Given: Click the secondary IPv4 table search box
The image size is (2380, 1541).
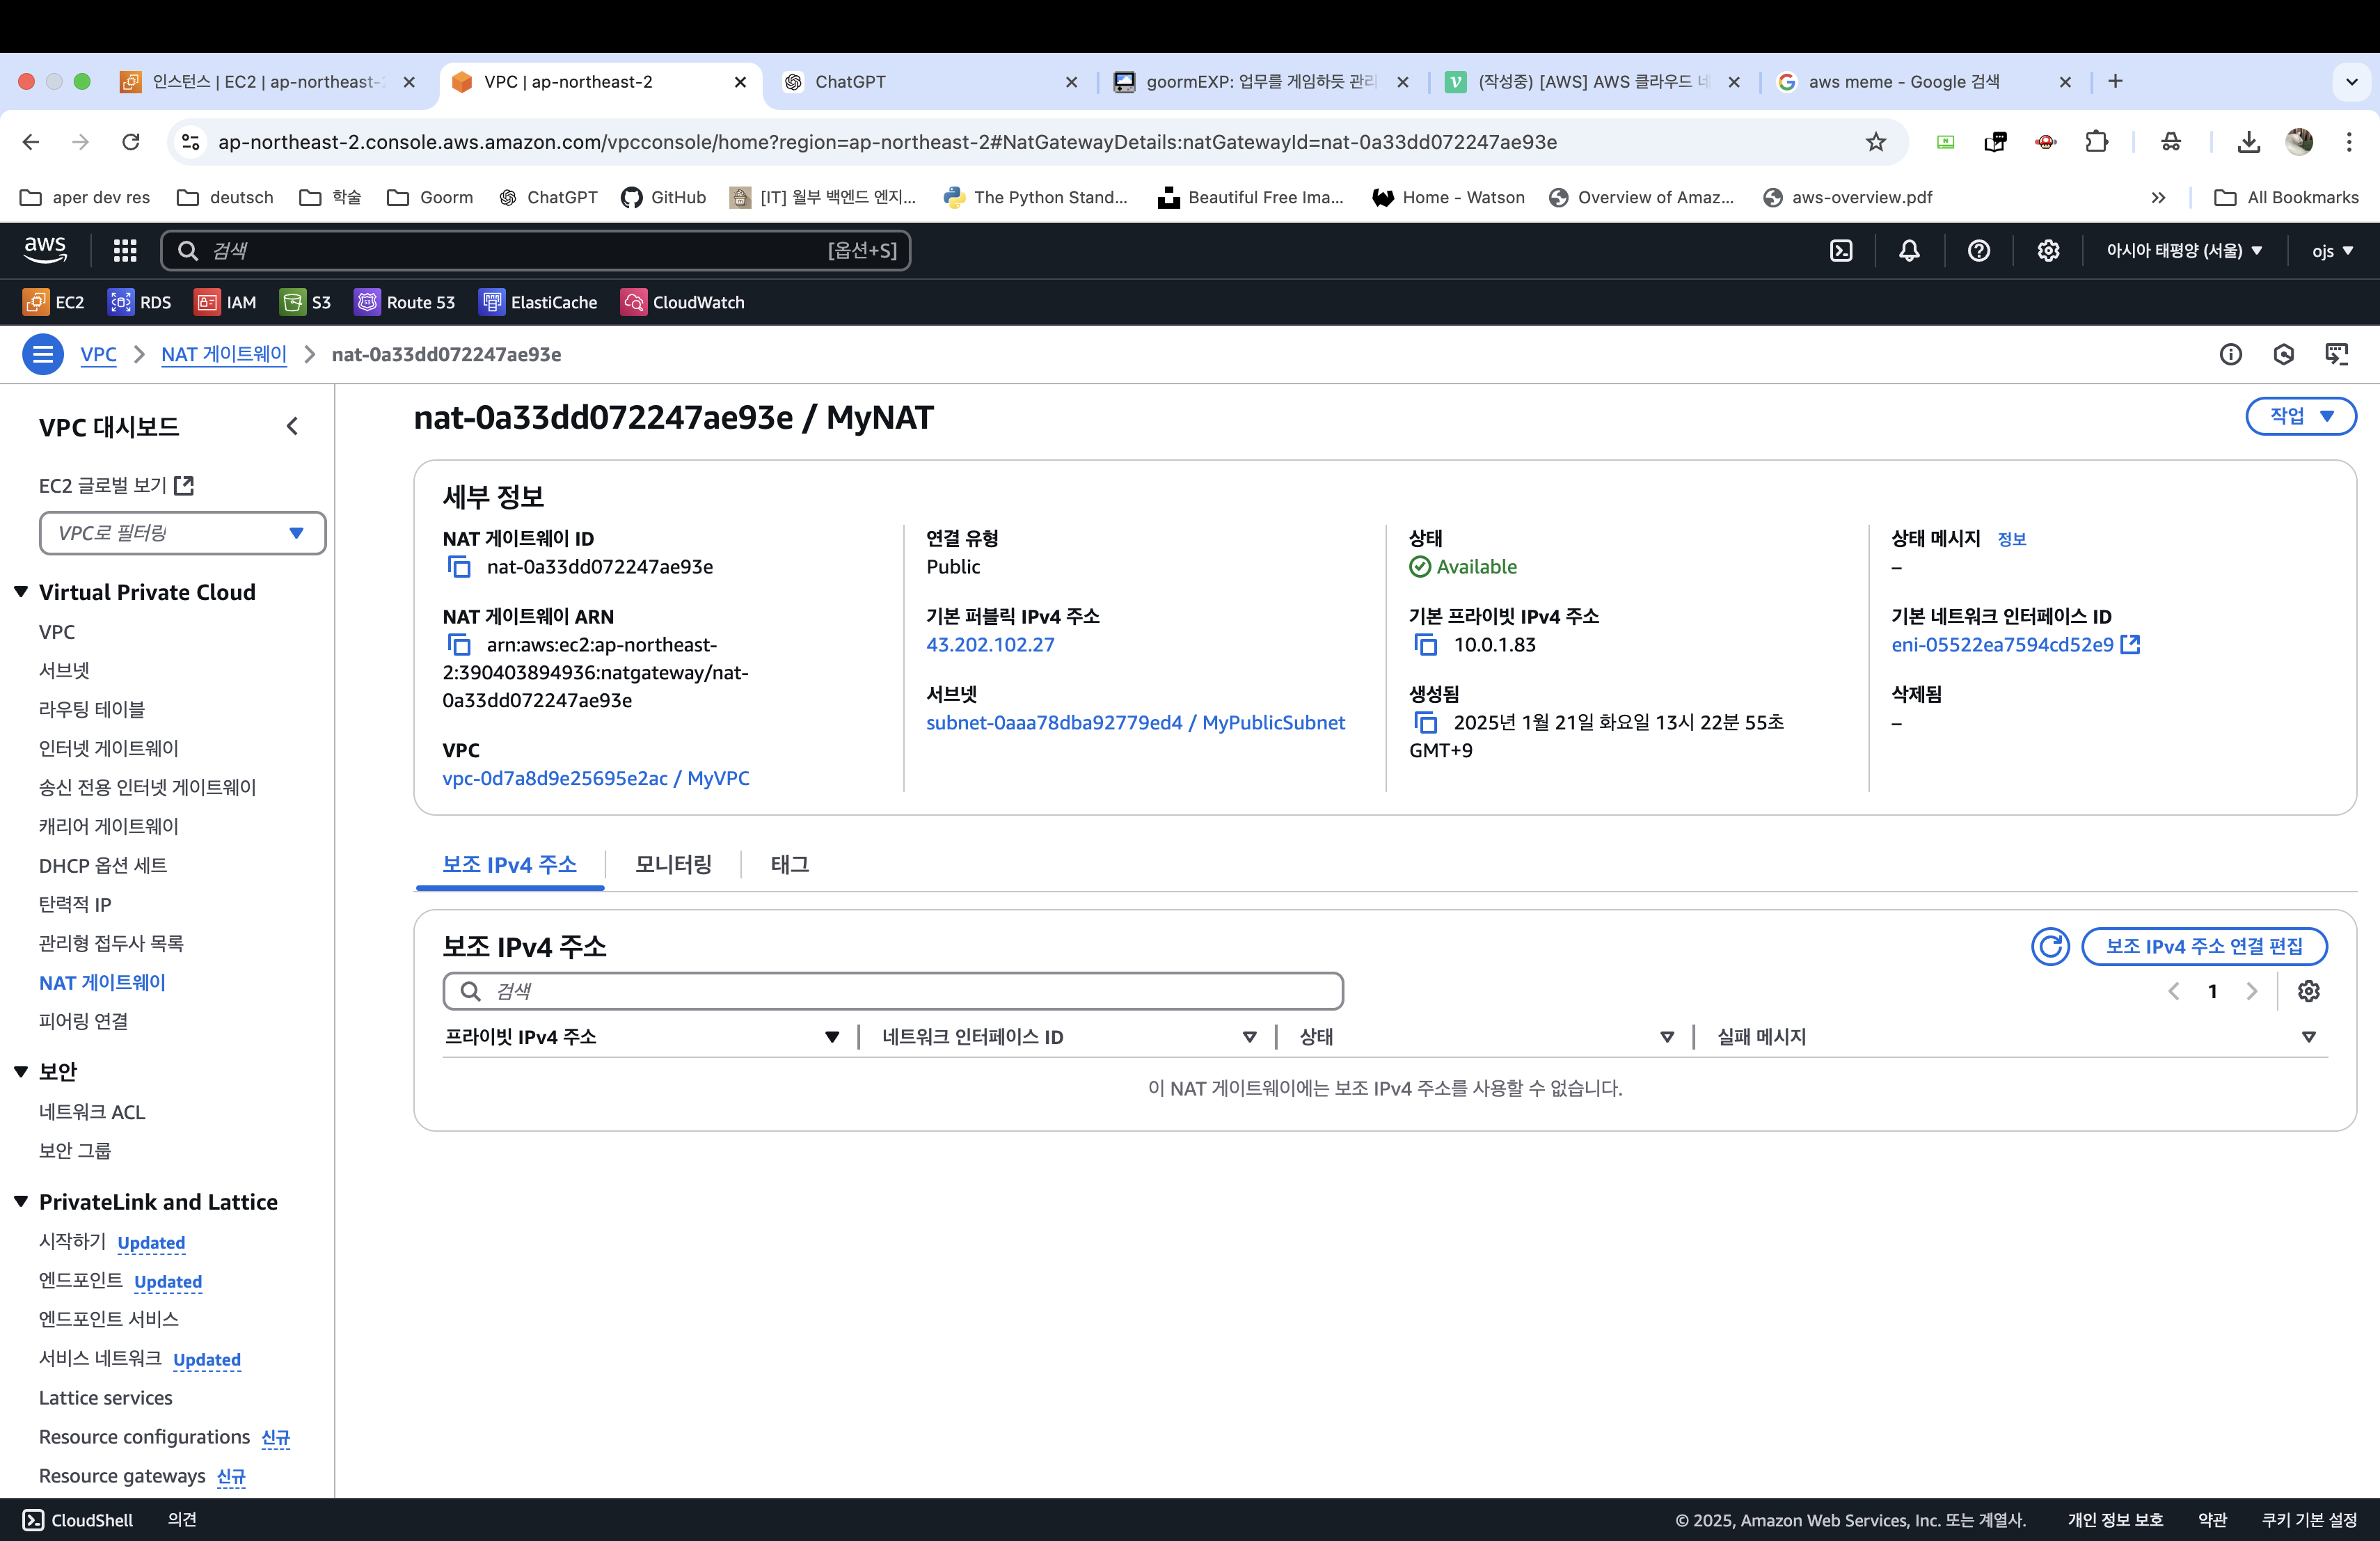Looking at the screenshot, I should pos(893,991).
